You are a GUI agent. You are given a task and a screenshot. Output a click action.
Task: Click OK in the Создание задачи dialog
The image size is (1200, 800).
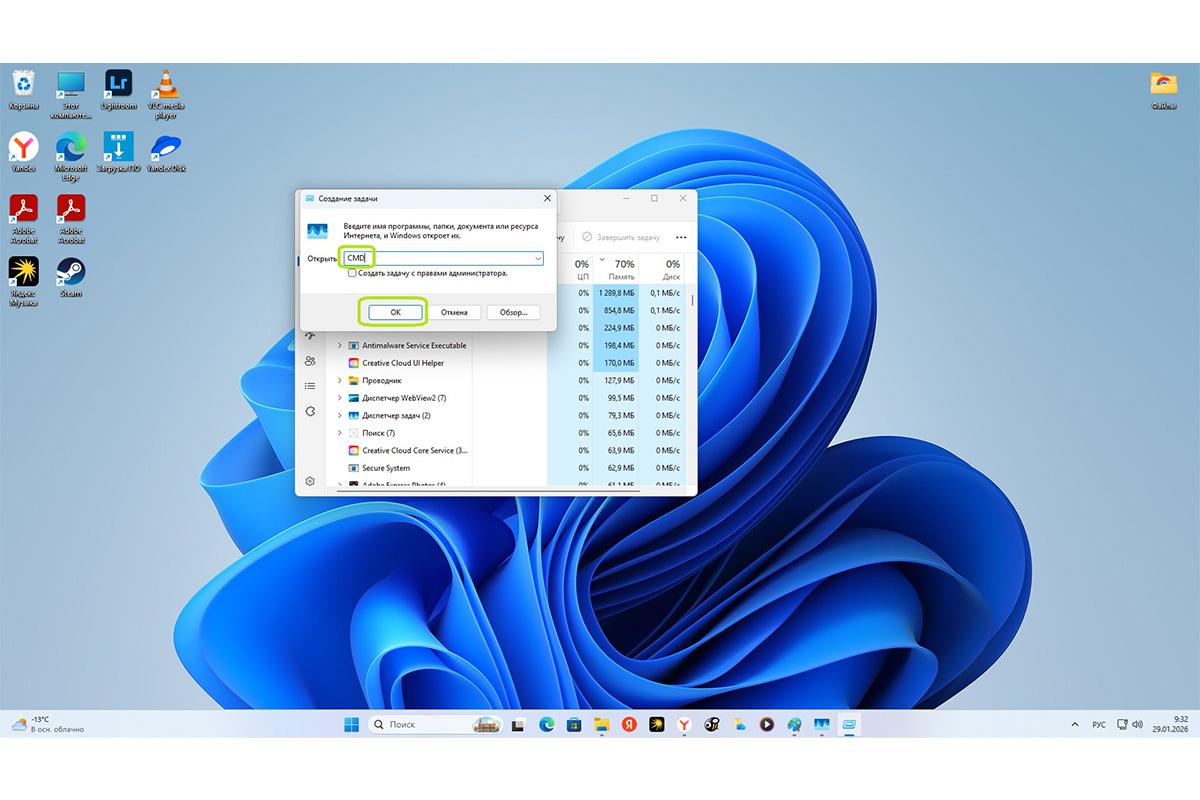tap(395, 312)
